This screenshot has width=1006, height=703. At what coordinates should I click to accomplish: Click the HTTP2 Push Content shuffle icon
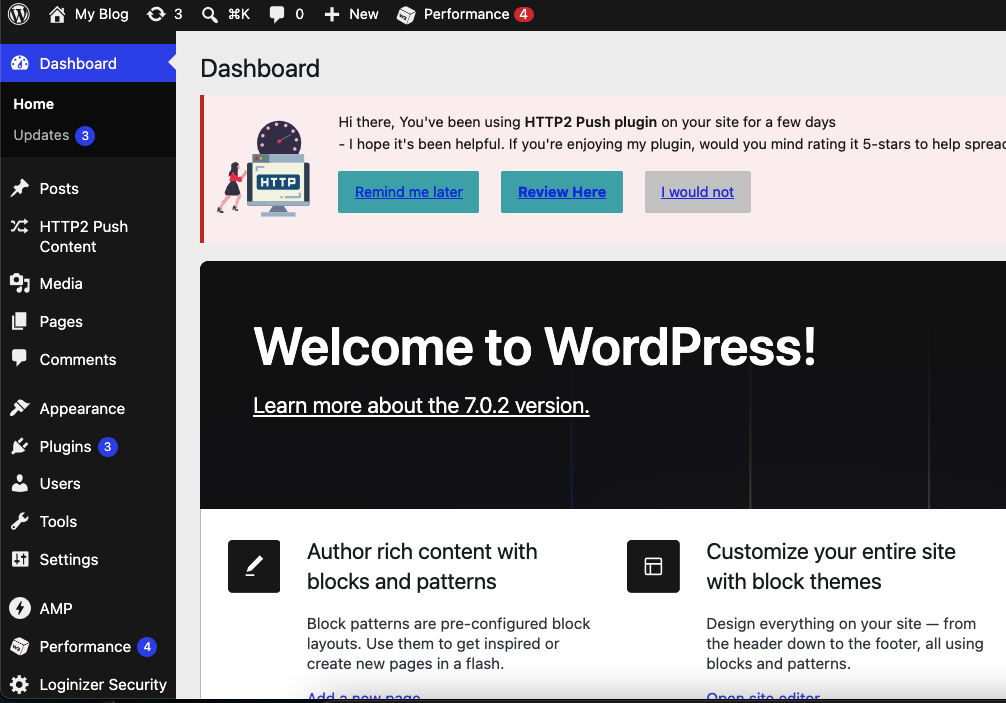click(x=20, y=226)
